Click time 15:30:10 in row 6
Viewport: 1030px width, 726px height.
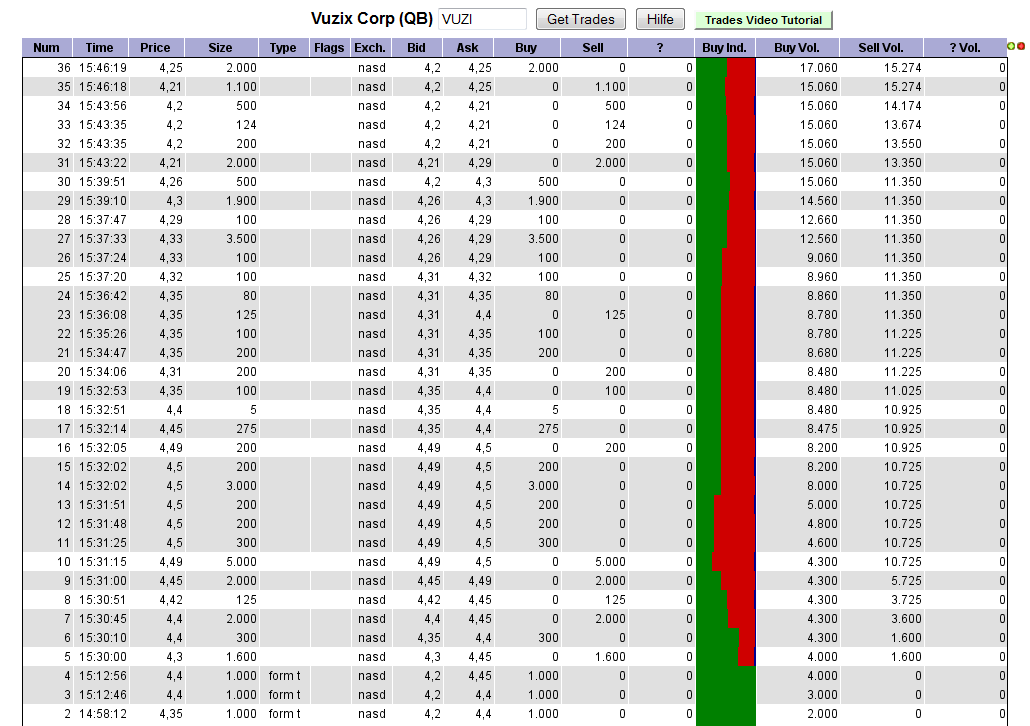[103, 639]
